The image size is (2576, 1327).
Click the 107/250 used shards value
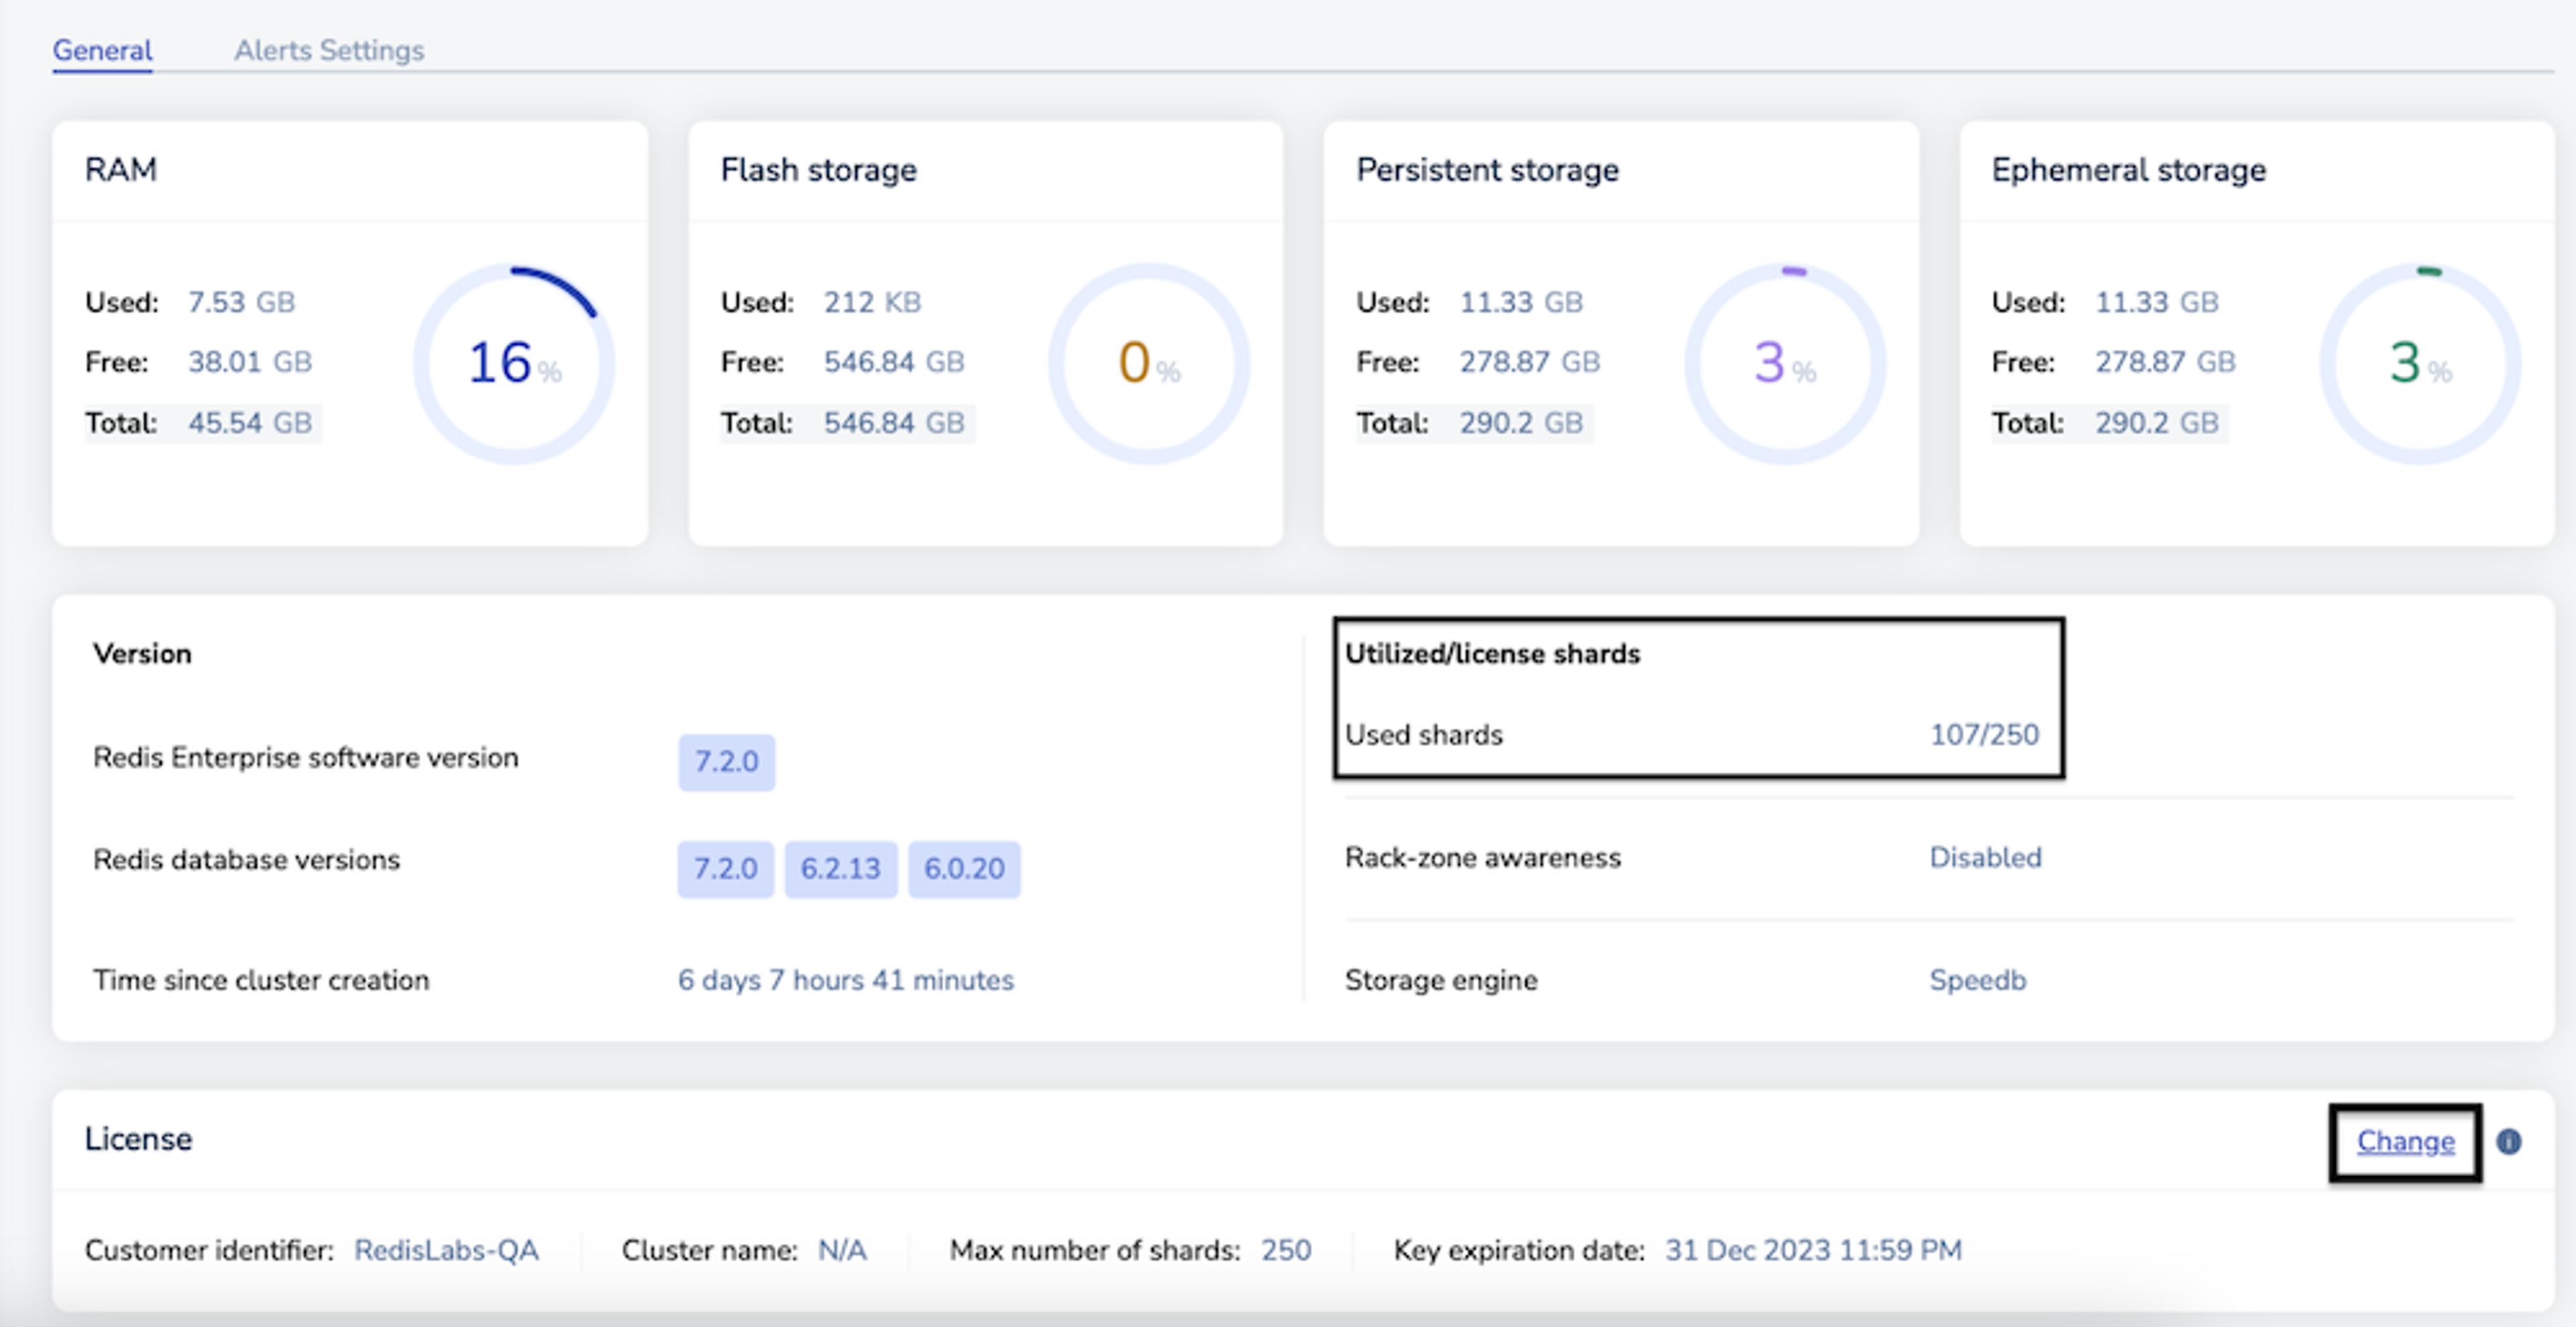point(1984,735)
